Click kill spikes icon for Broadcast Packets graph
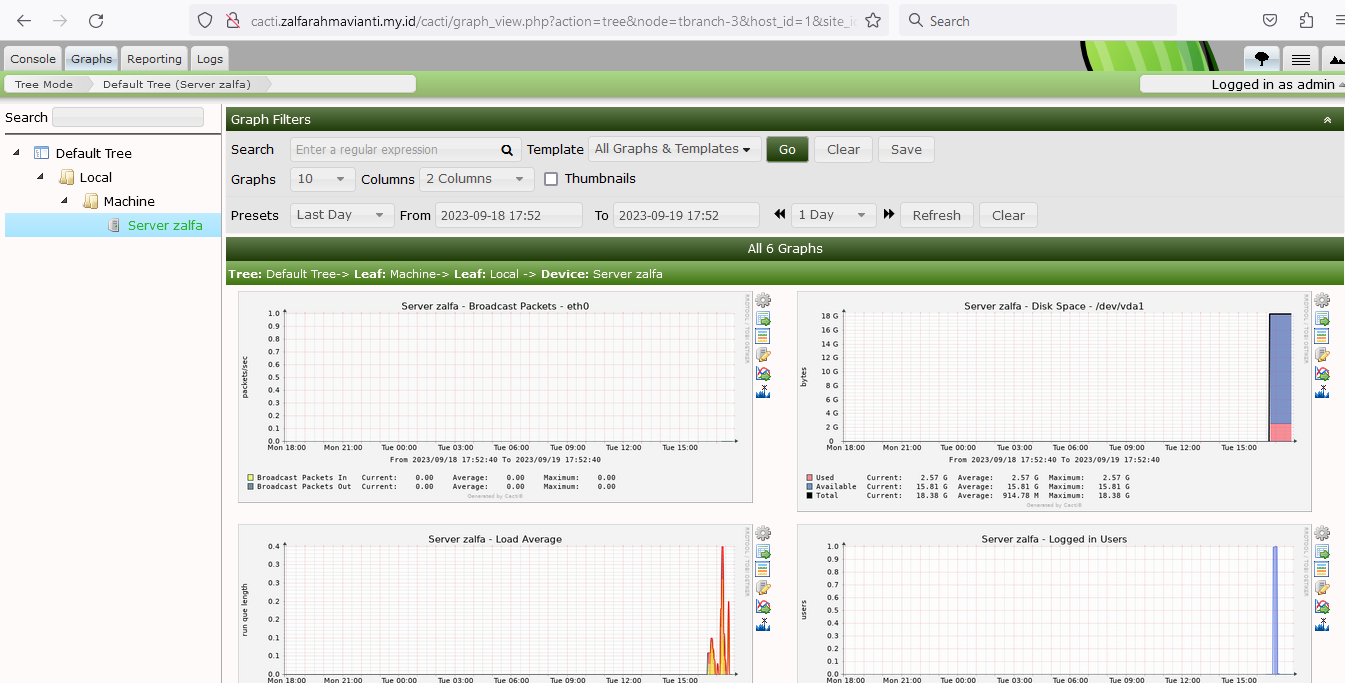The width and height of the screenshot is (1345, 683). [763, 391]
